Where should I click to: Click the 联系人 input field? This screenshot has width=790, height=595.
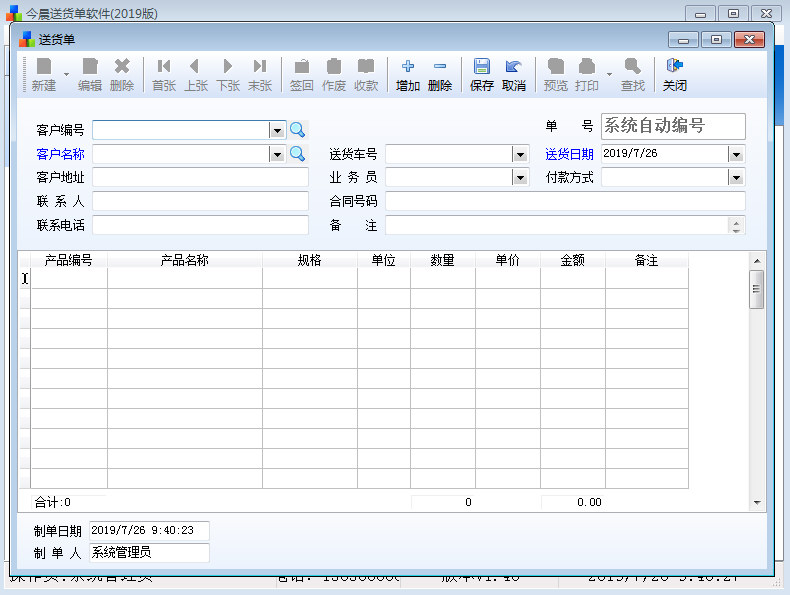pyautogui.click(x=200, y=201)
